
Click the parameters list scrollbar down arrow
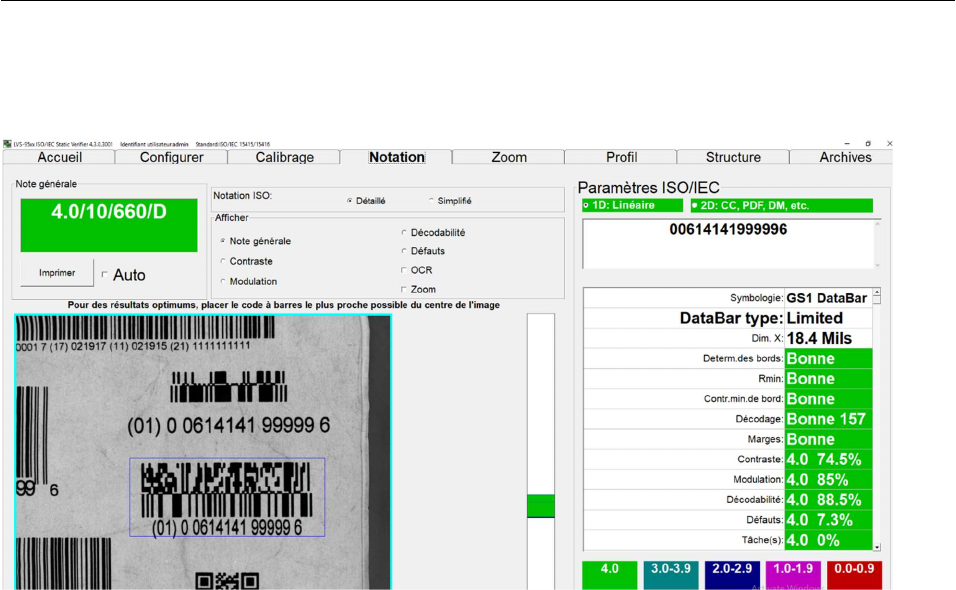[877, 547]
